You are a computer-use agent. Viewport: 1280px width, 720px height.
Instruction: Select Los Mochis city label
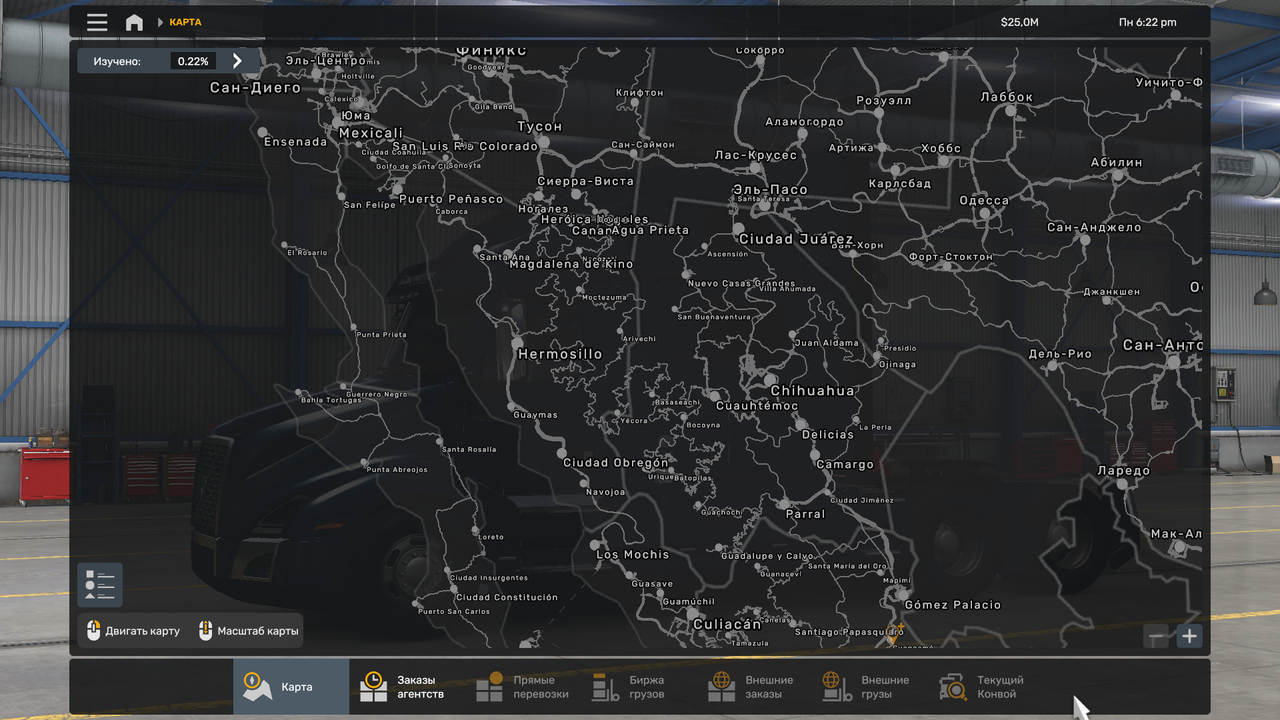tap(633, 554)
